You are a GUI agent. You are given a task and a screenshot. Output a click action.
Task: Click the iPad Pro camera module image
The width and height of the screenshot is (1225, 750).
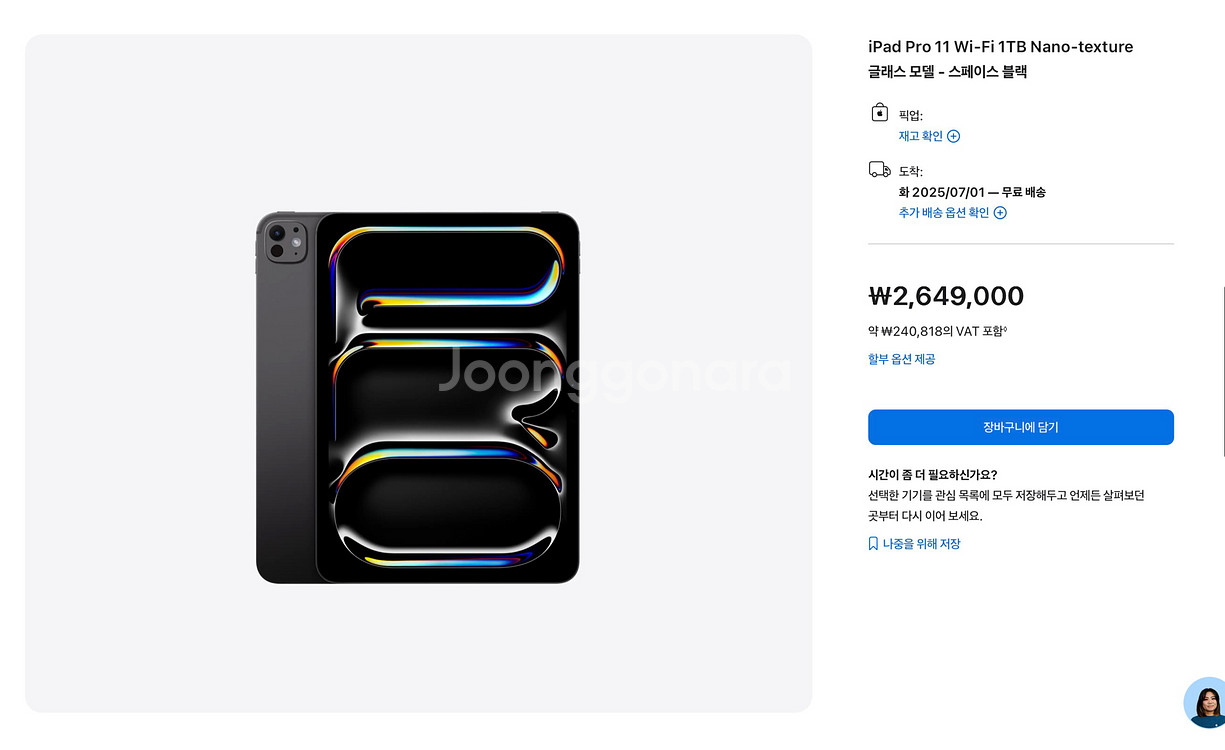(x=286, y=241)
